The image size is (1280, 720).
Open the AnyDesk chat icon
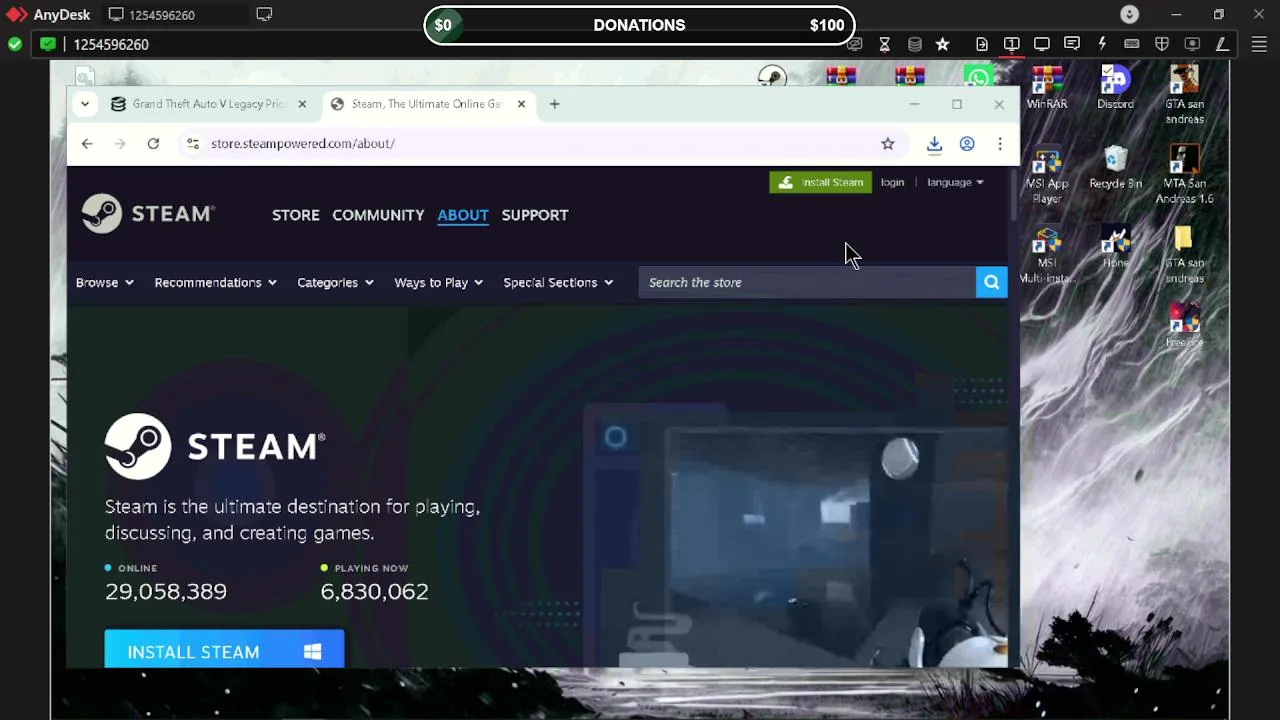pyautogui.click(x=1071, y=44)
